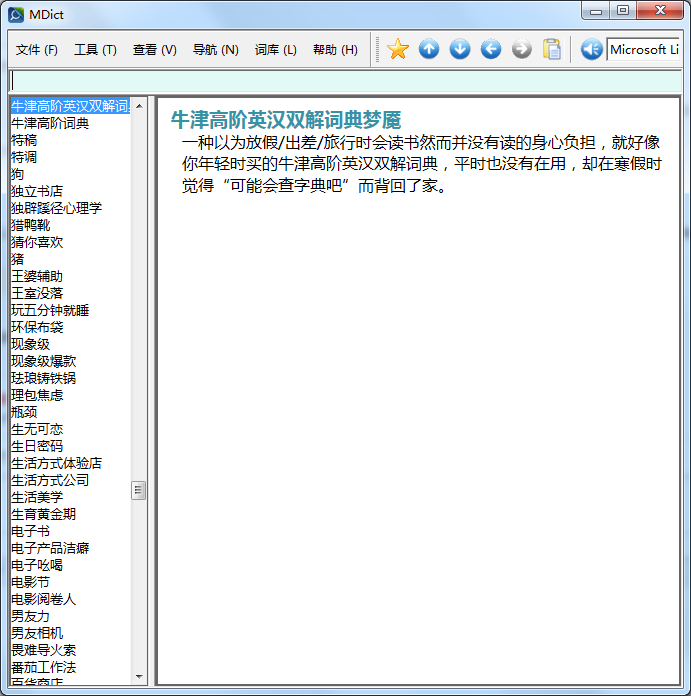Select entry 电影节

click(x=31, y=582)
